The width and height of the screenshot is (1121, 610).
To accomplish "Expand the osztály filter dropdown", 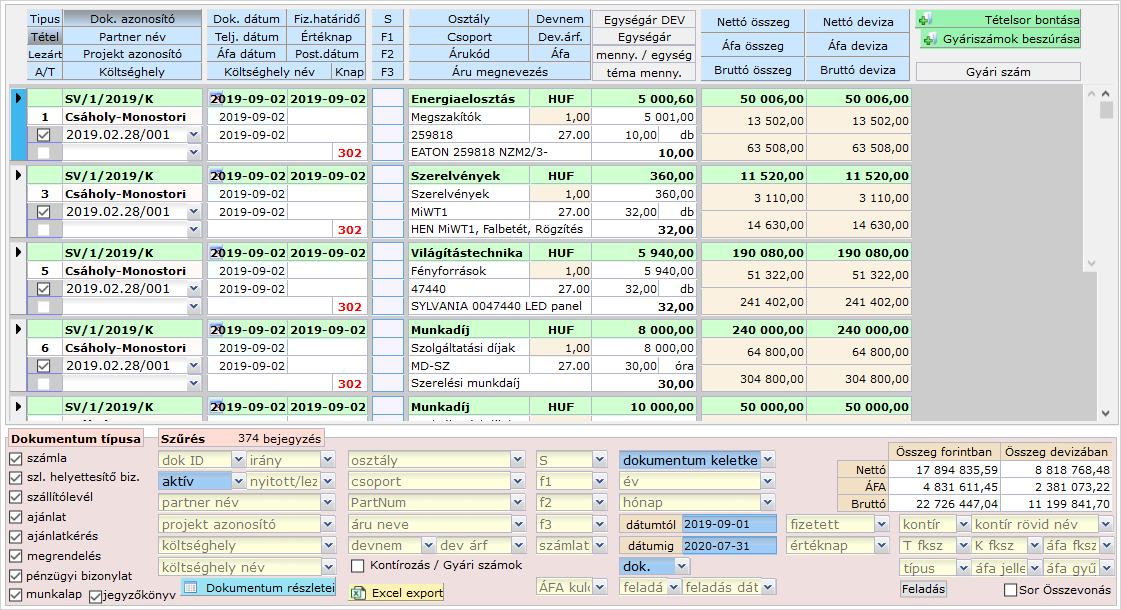I will (x=517, y=461).
